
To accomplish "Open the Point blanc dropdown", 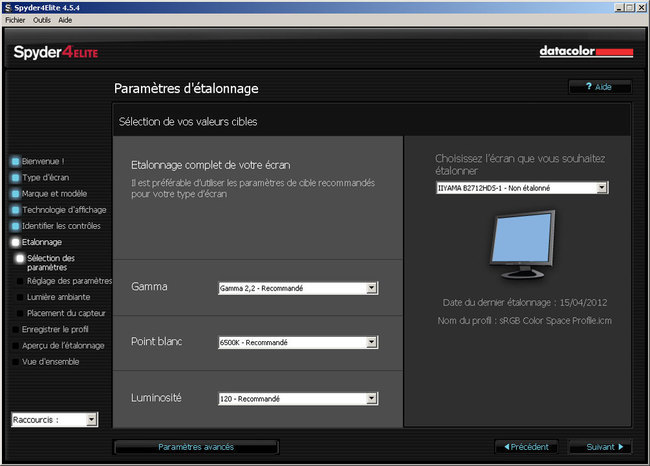I will pyautogui.click(x=298, y=342).
